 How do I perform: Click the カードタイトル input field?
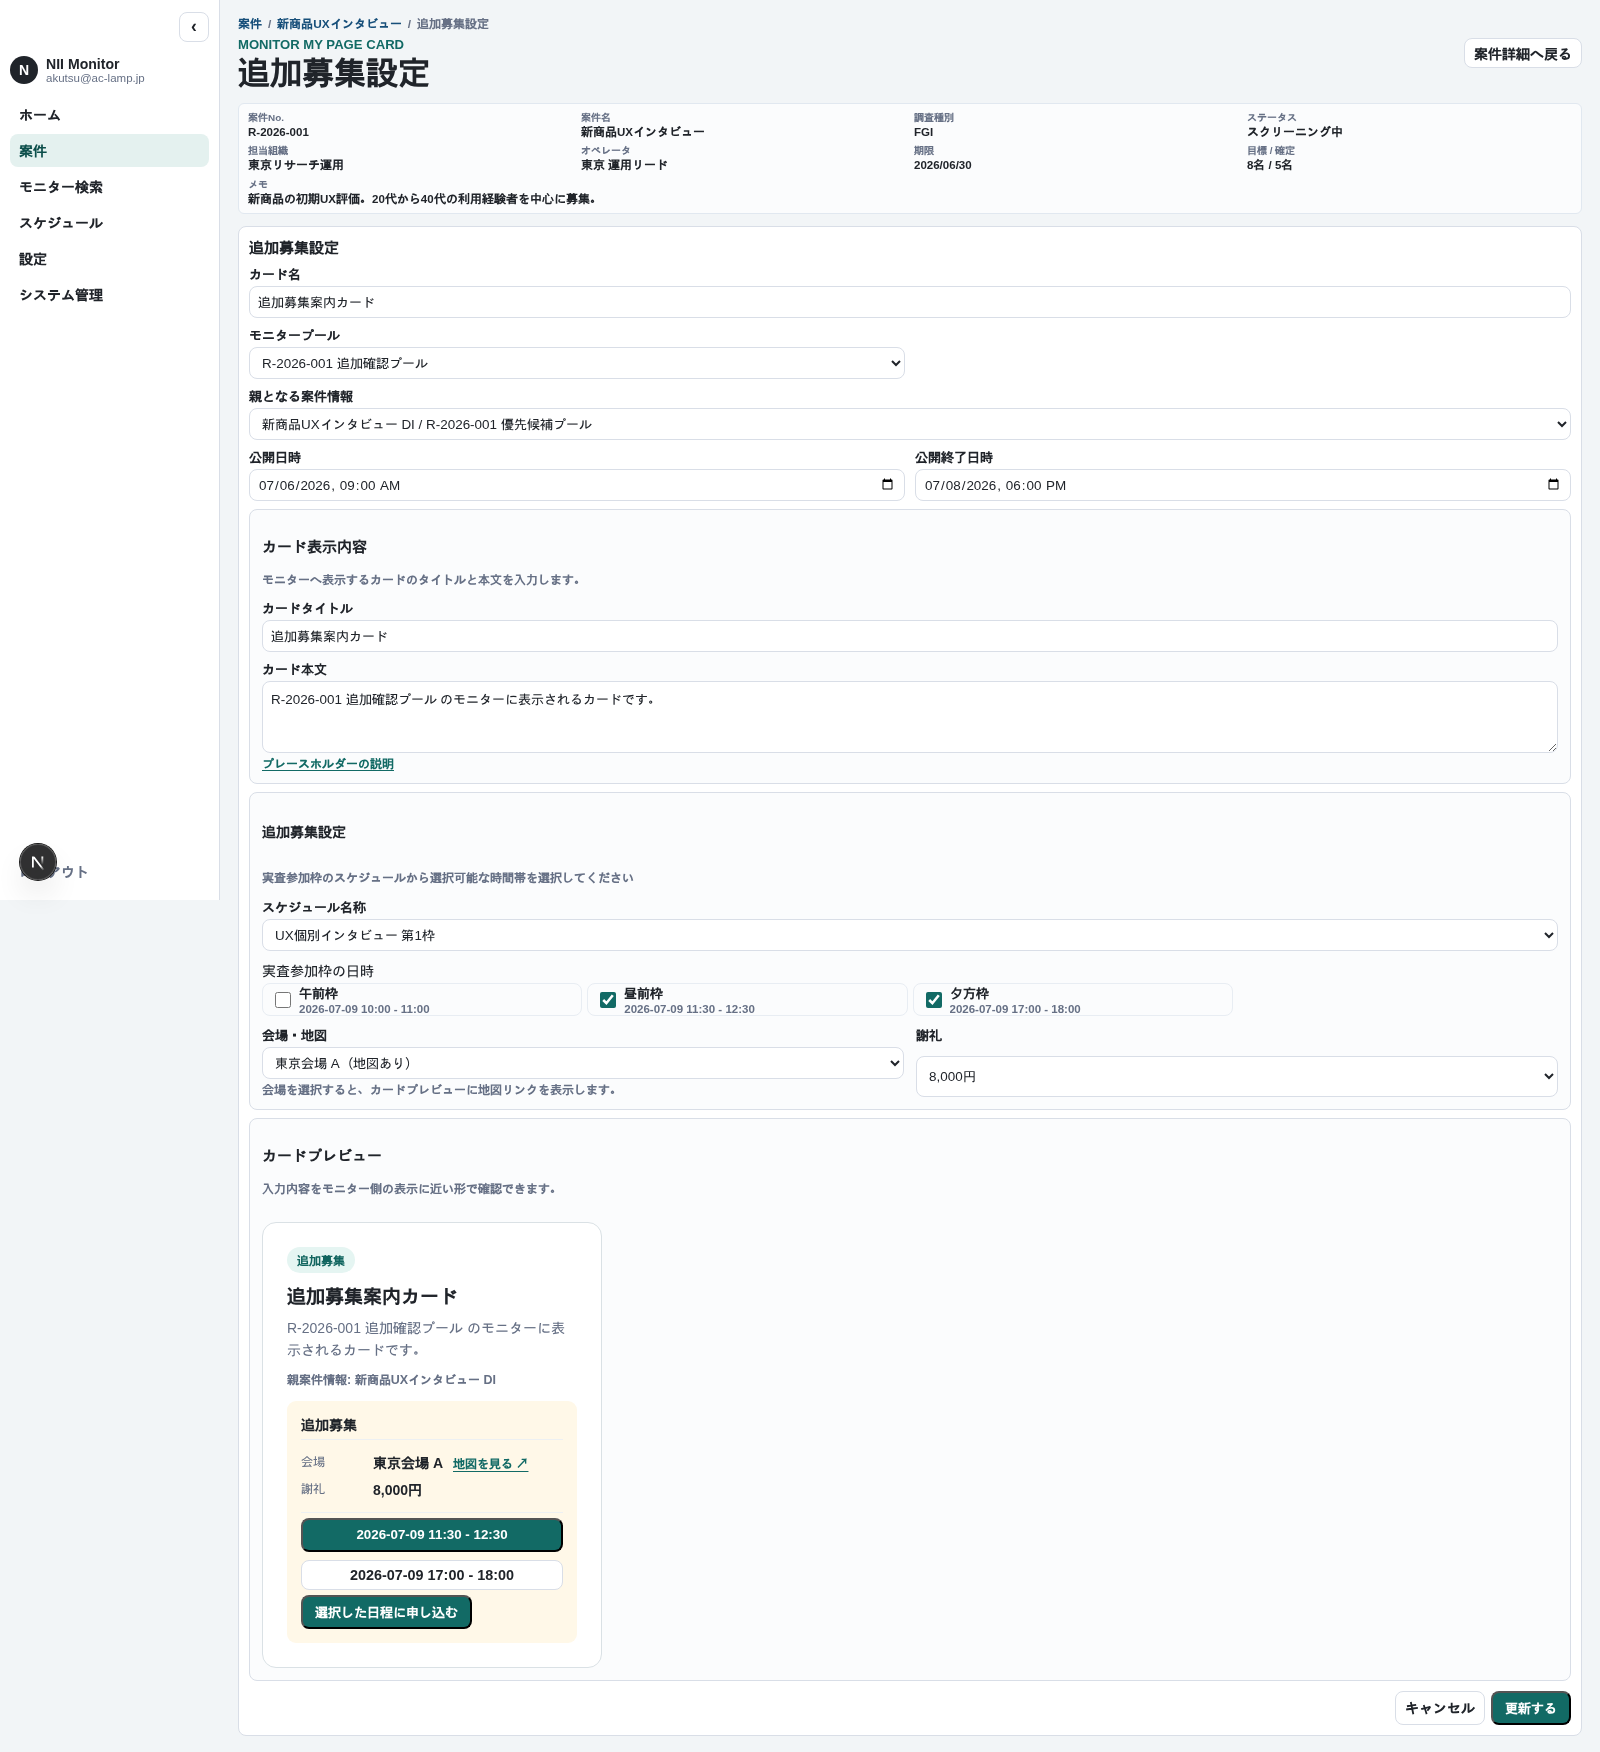pyautogui.click(x=910, y=636)
